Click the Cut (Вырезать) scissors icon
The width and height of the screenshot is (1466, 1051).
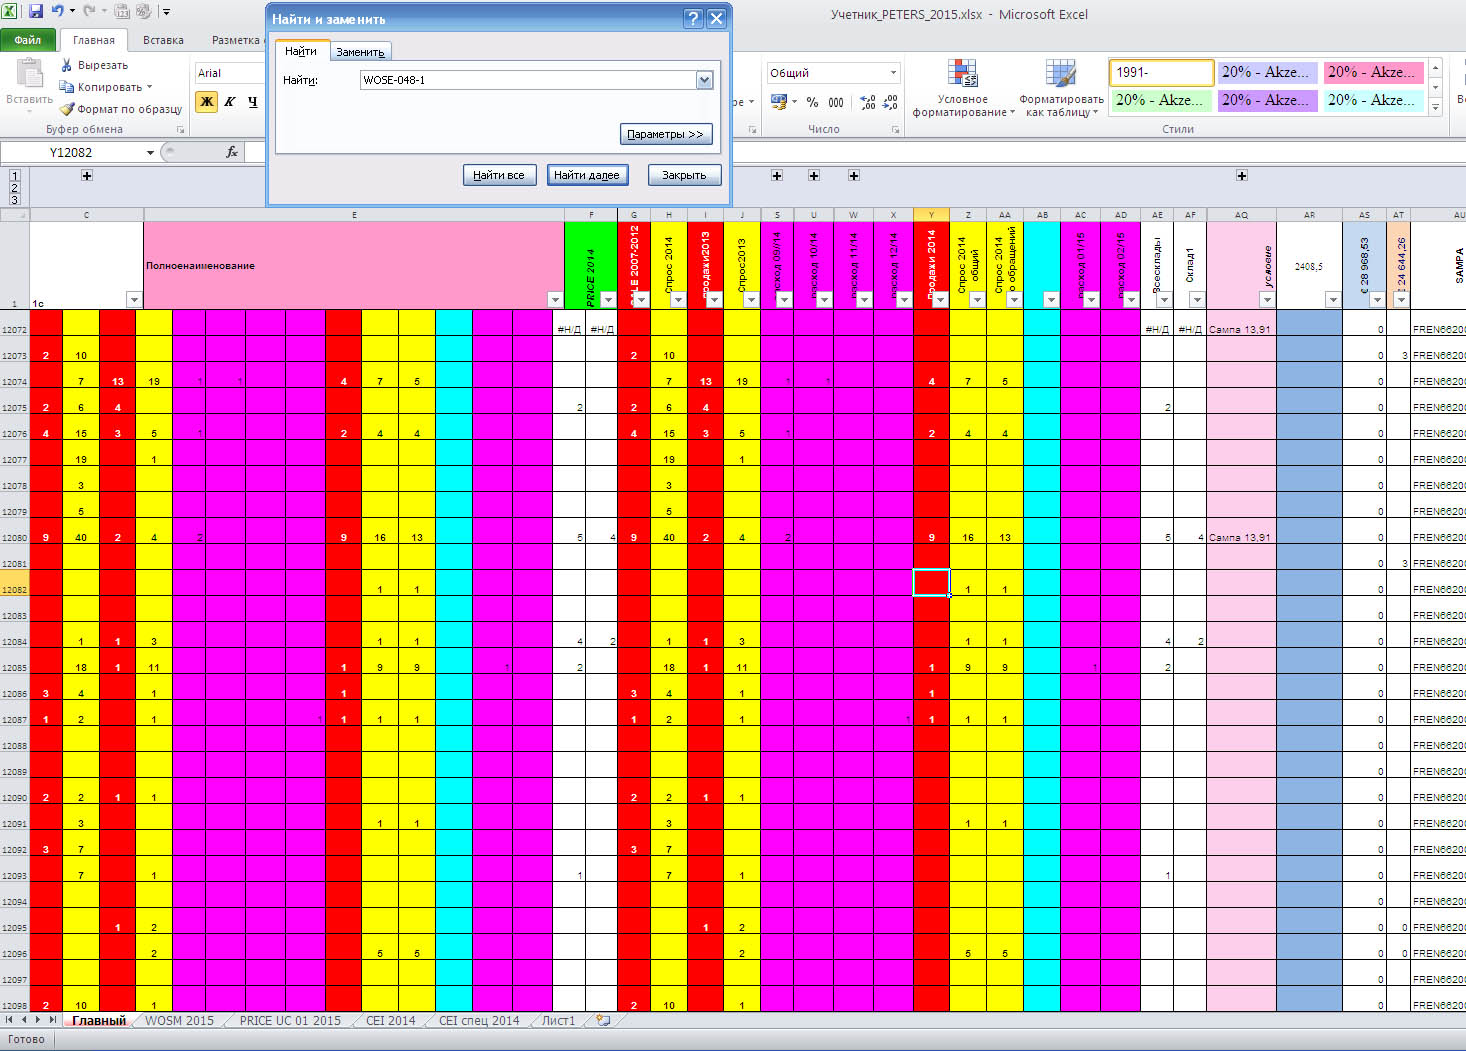click(67, 65)
